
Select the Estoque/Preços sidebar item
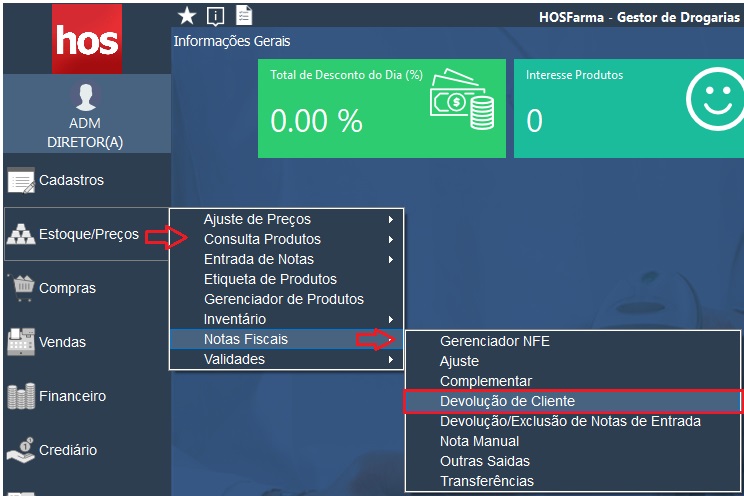(87, 234)
